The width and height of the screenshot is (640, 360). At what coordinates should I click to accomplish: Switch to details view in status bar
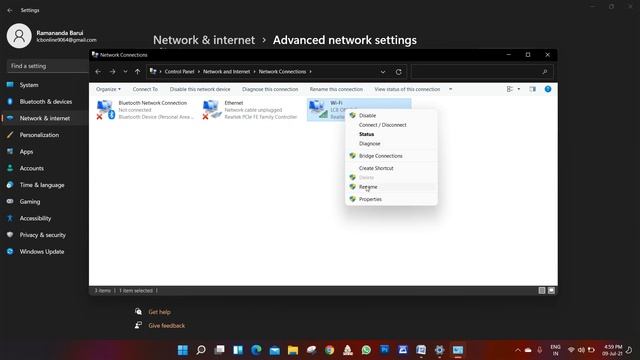542,291
